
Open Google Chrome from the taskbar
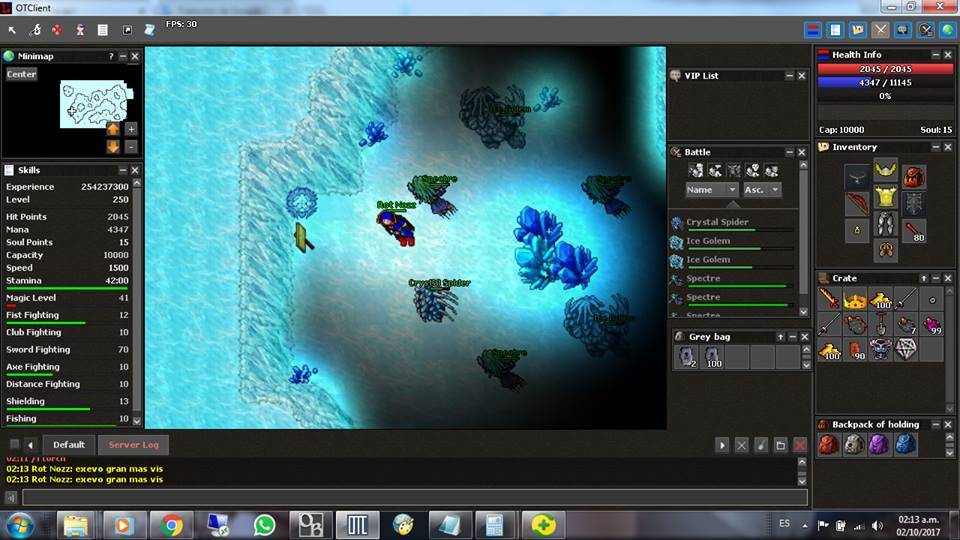tap(171, 525)
